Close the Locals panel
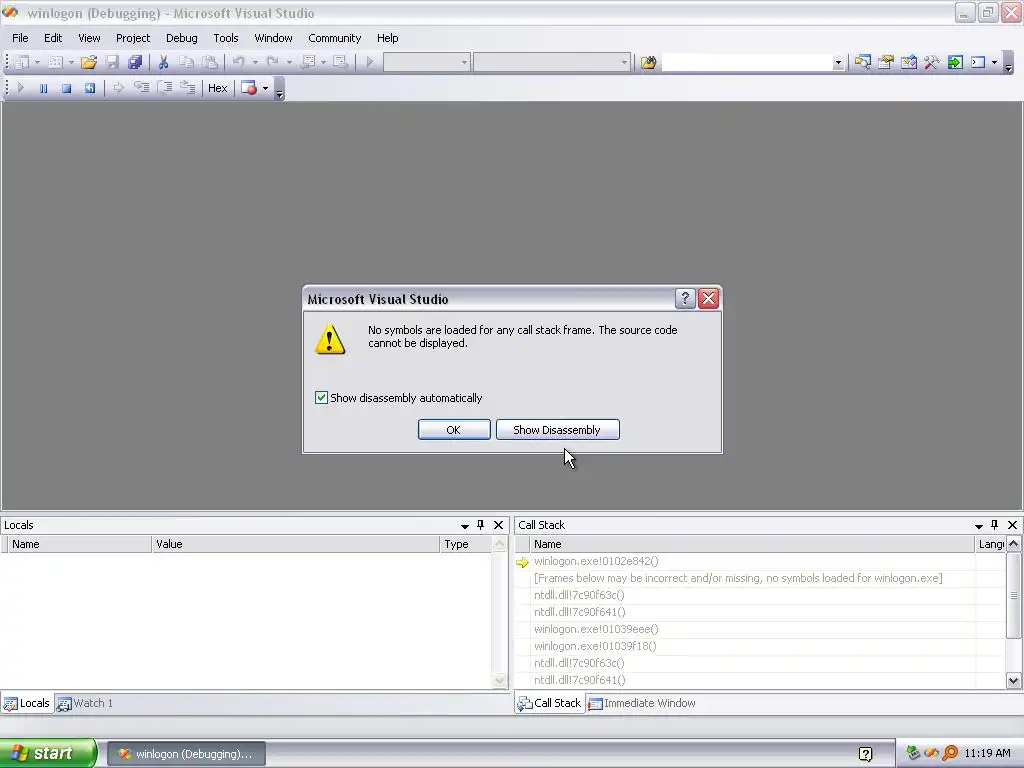Screen dimensions: 1024x768 [x=498, y=525]
